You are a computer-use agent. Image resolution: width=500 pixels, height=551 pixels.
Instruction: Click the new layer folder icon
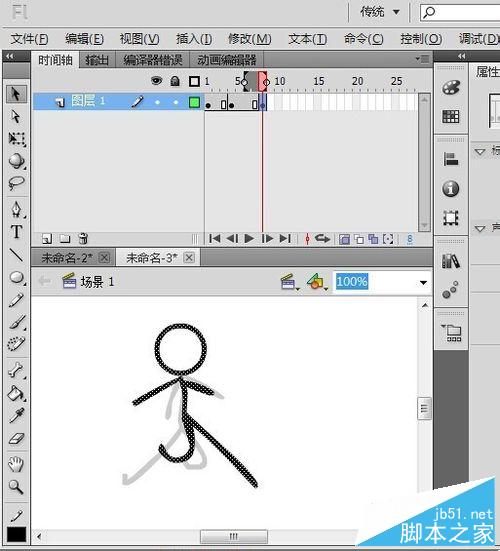(x=65, y=239)
